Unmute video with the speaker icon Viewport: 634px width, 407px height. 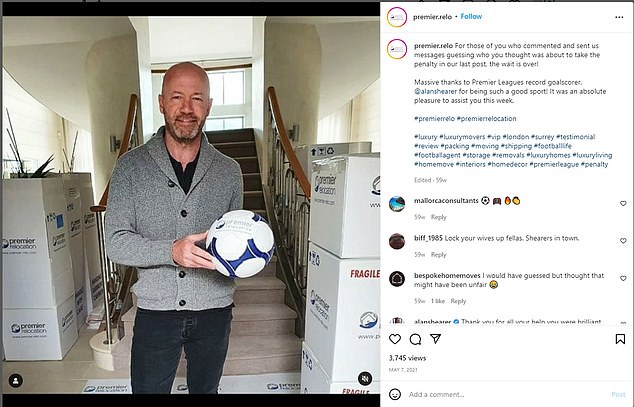[365, 378]
